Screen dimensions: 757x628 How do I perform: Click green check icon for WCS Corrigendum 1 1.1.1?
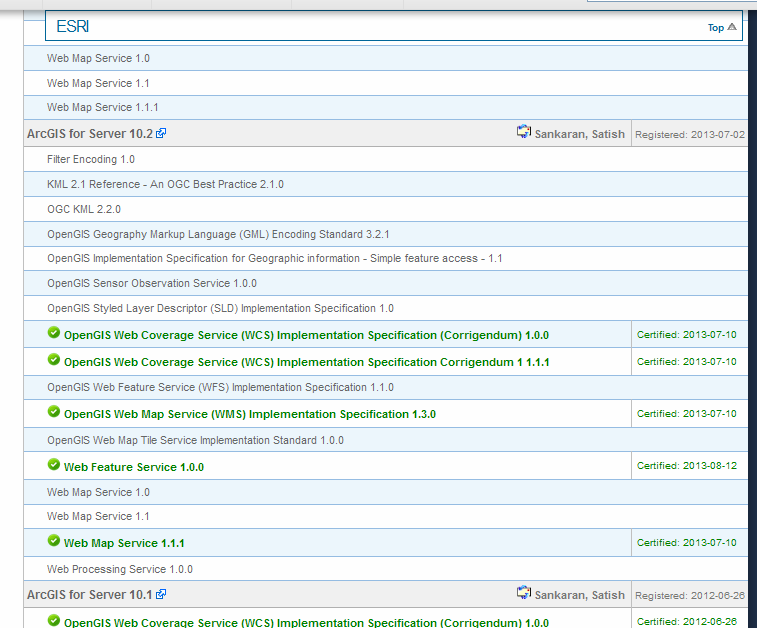(x=54, y=360)
